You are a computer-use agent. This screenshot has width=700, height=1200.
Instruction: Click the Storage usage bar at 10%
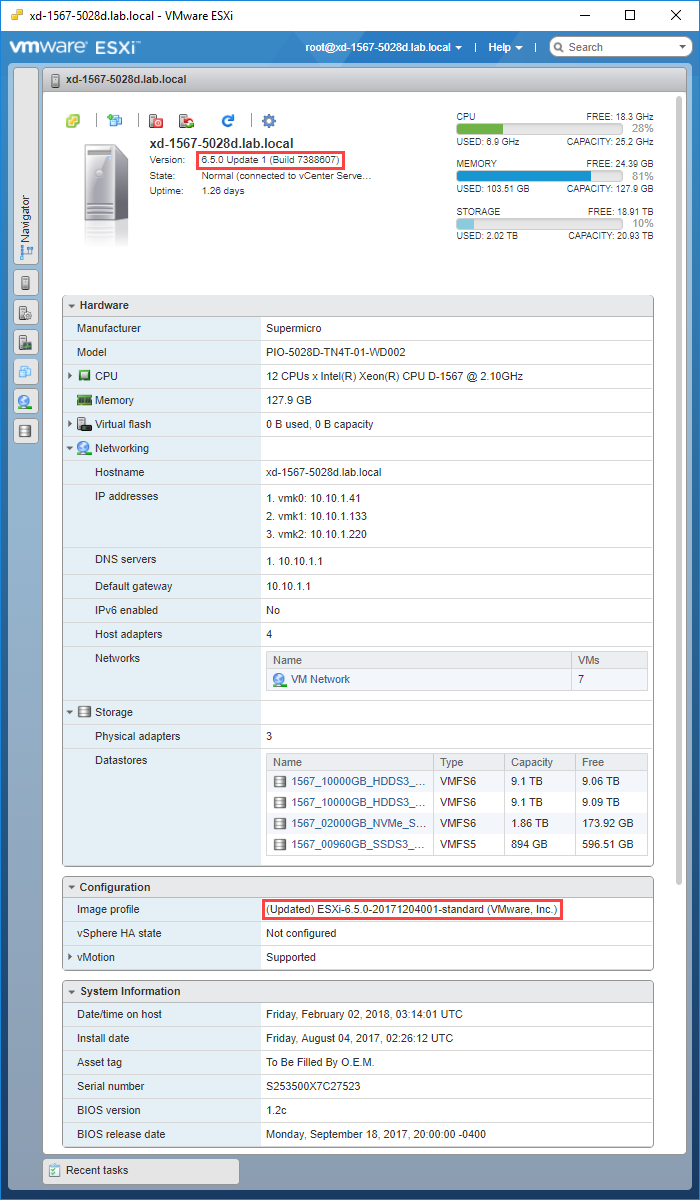click(539, 224)
